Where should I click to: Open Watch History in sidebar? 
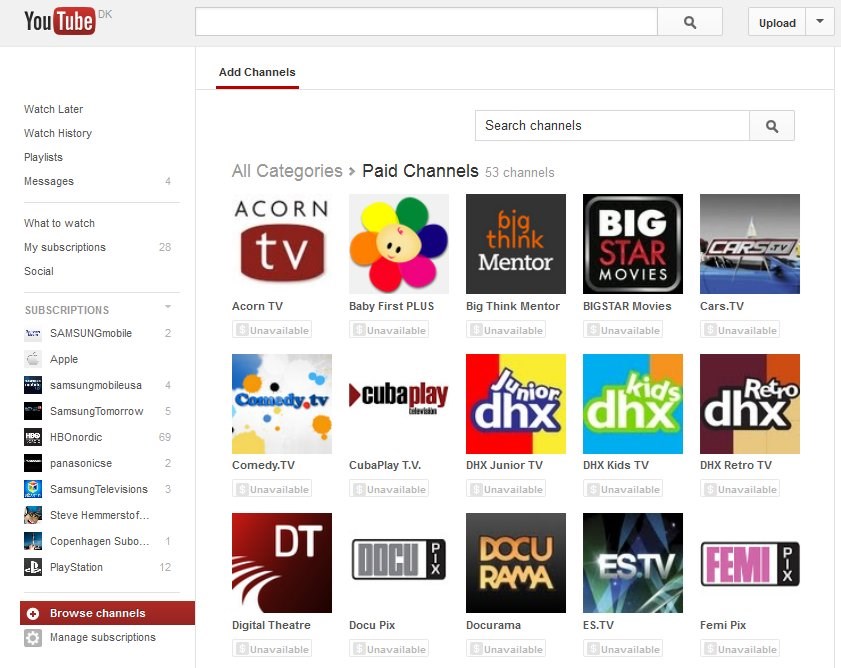click(58, 133)
